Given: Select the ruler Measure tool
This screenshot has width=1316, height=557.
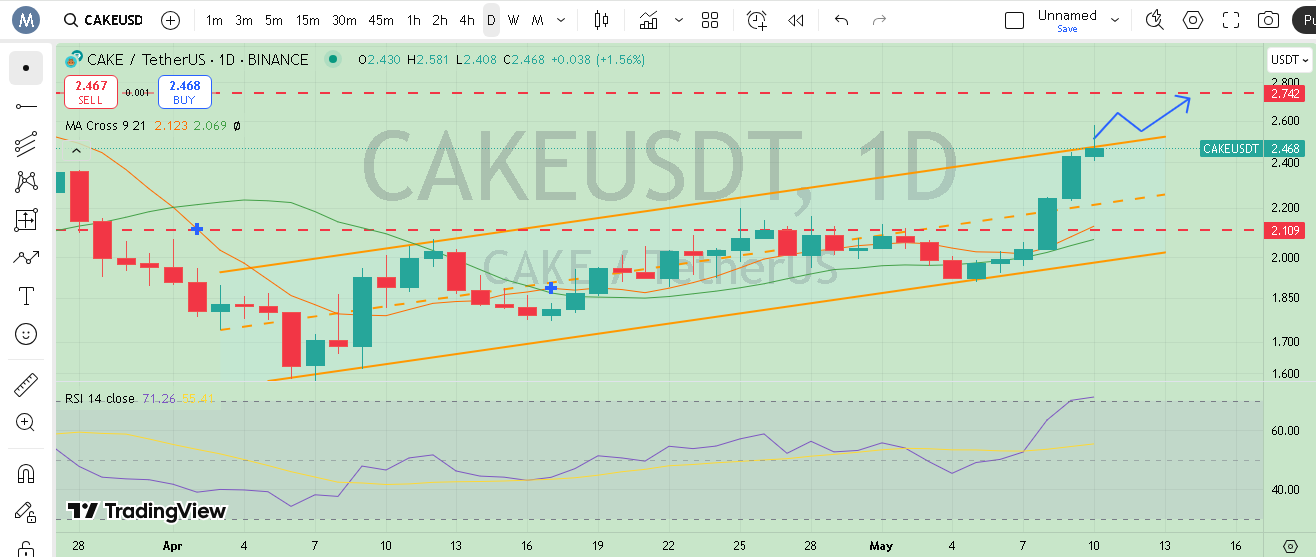Looking at the screenshot, I should click(26, 384).
